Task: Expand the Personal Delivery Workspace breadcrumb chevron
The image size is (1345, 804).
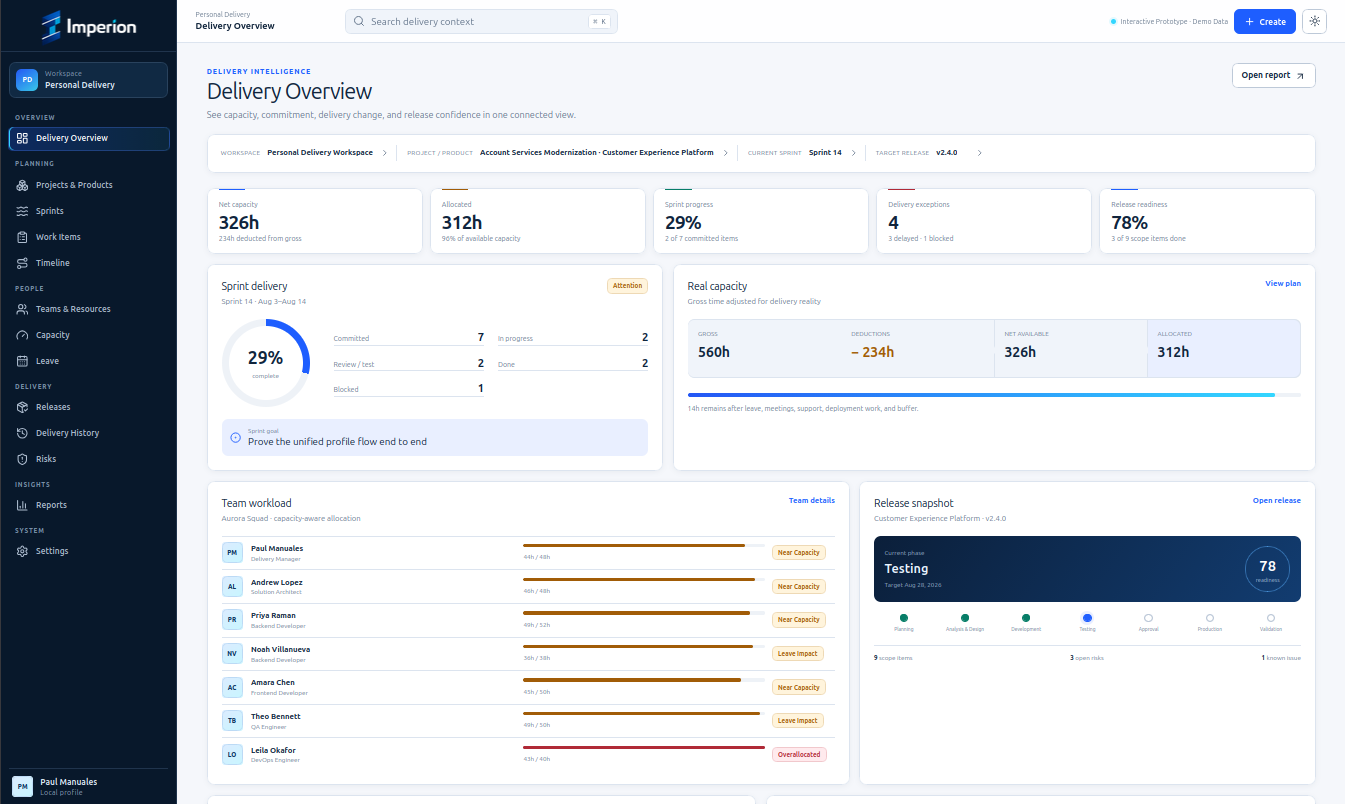Action: click(385, 153)
